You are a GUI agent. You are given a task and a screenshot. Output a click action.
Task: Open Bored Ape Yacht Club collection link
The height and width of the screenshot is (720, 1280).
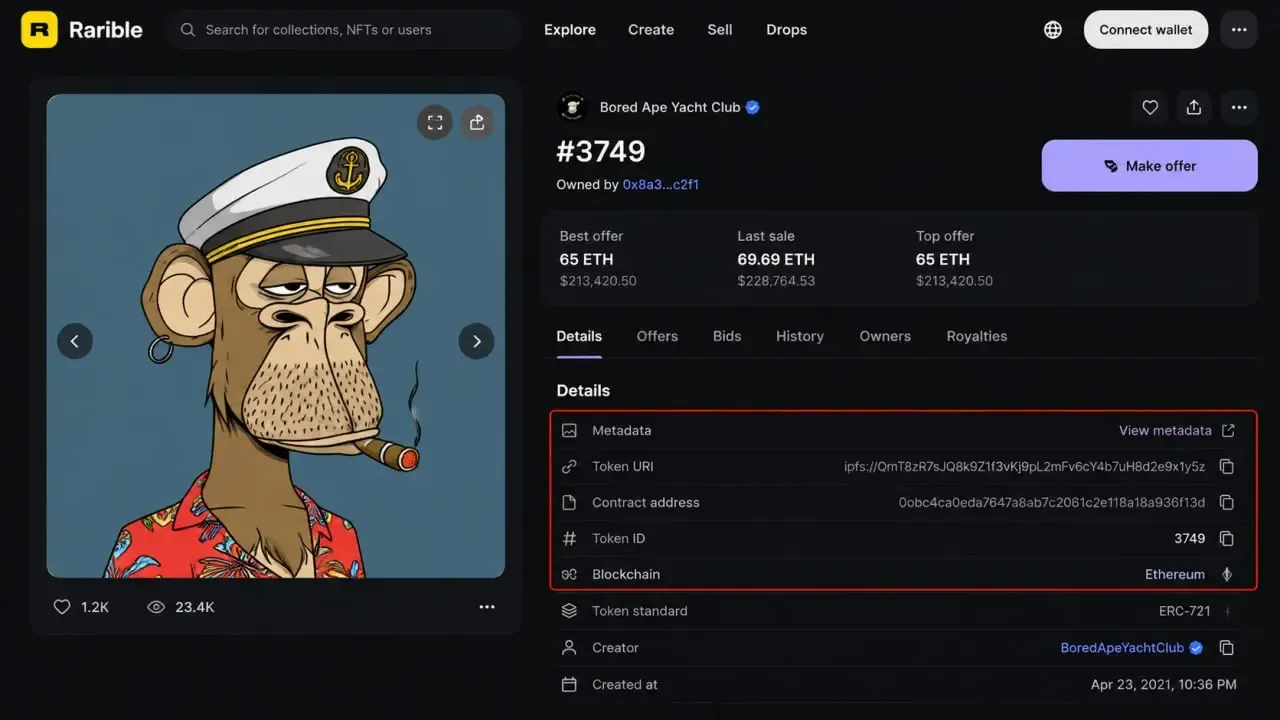point(670,107)
